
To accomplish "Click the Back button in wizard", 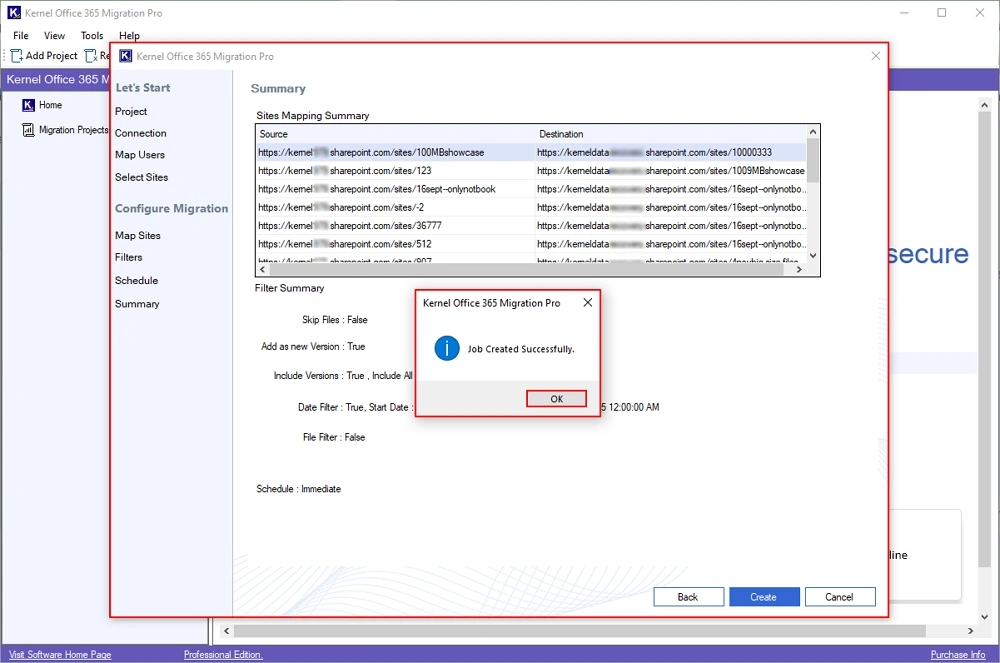I will 688,597.
